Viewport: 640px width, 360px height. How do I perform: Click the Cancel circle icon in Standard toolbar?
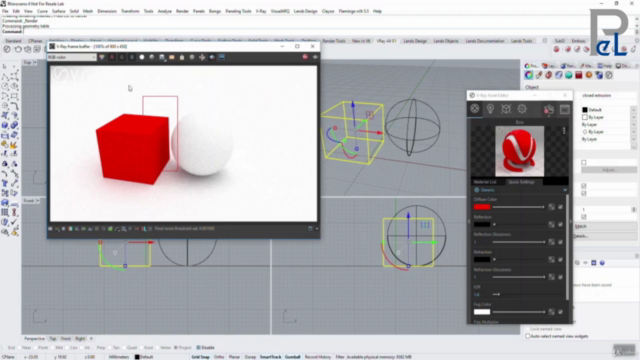pos(7,49)
